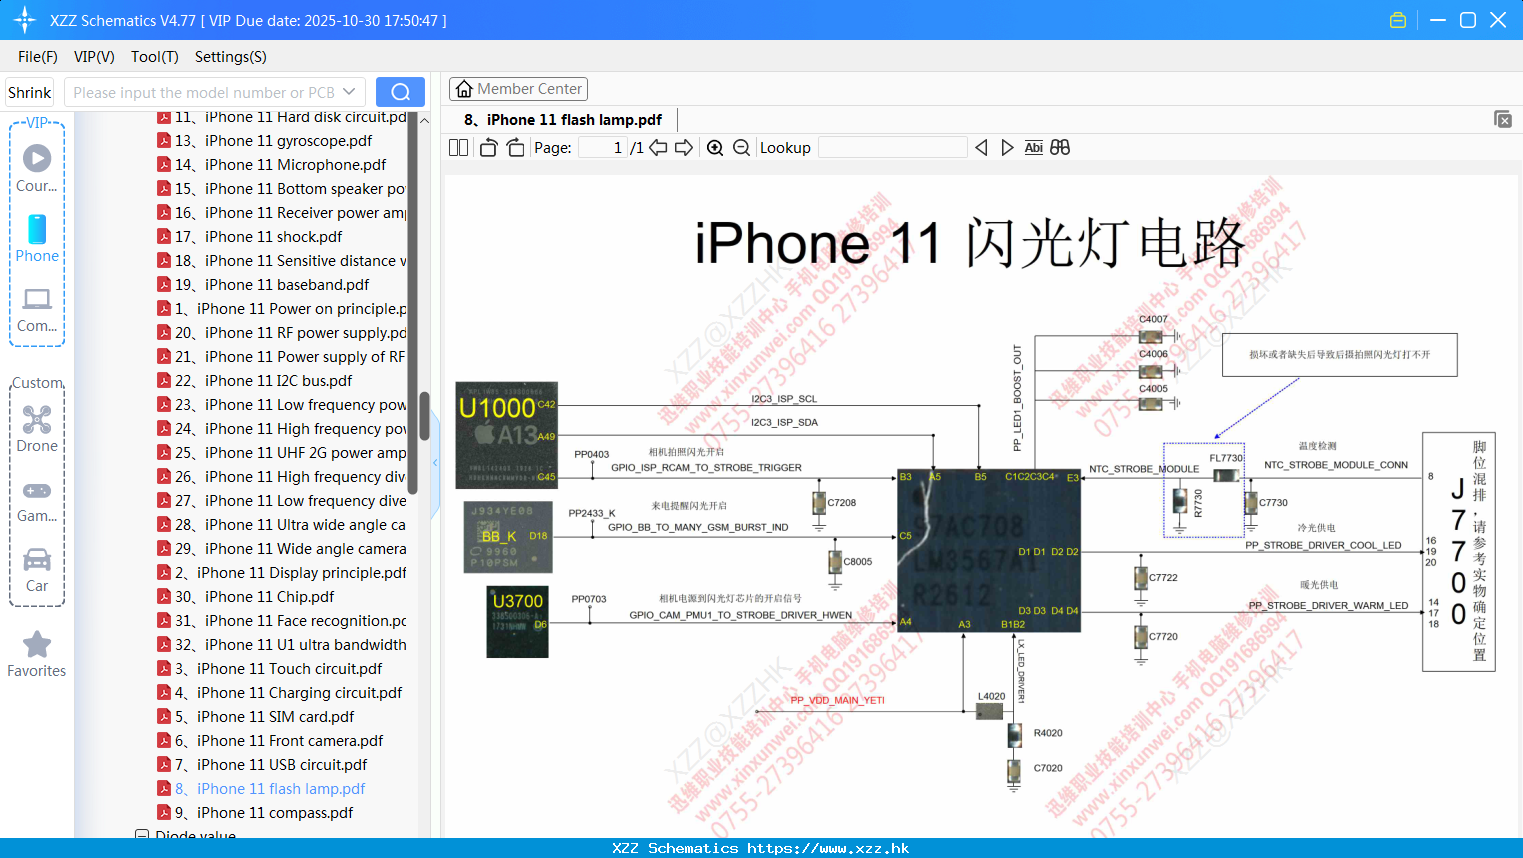
Task: Click the PP_VDD_MAIN_YETI red net label
Action: pos(837,700)
